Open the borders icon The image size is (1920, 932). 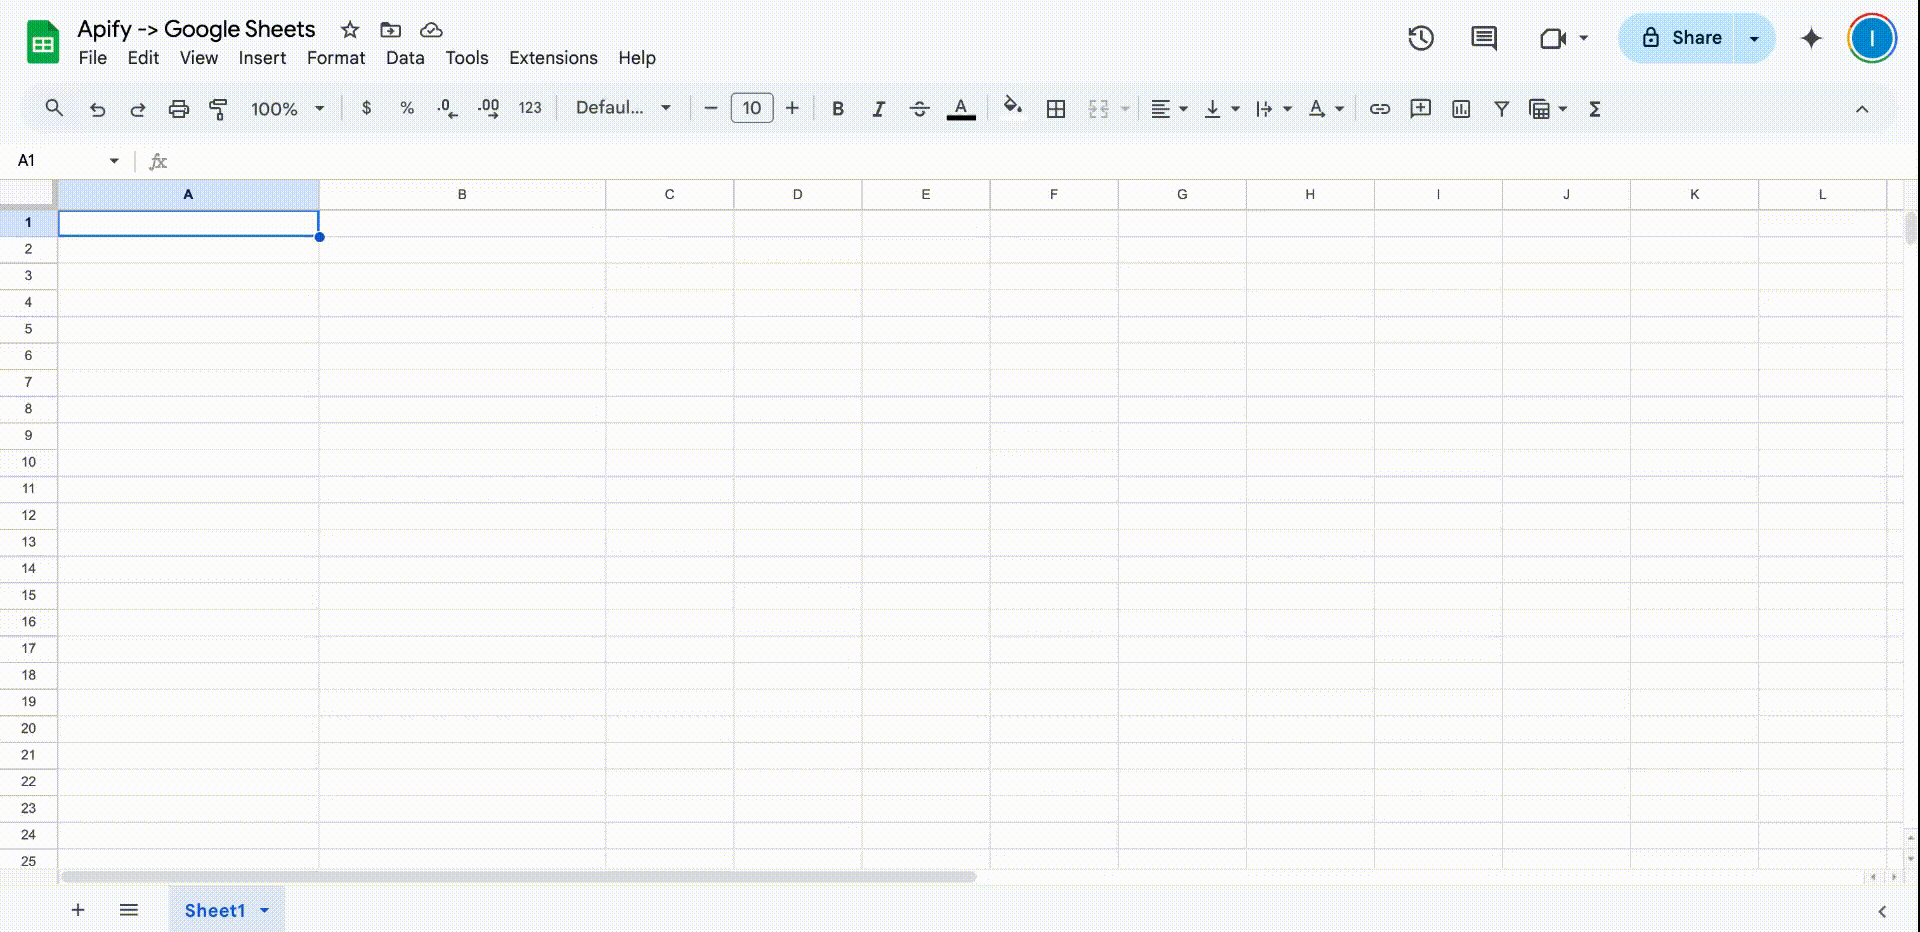(x=1056, y=109)
